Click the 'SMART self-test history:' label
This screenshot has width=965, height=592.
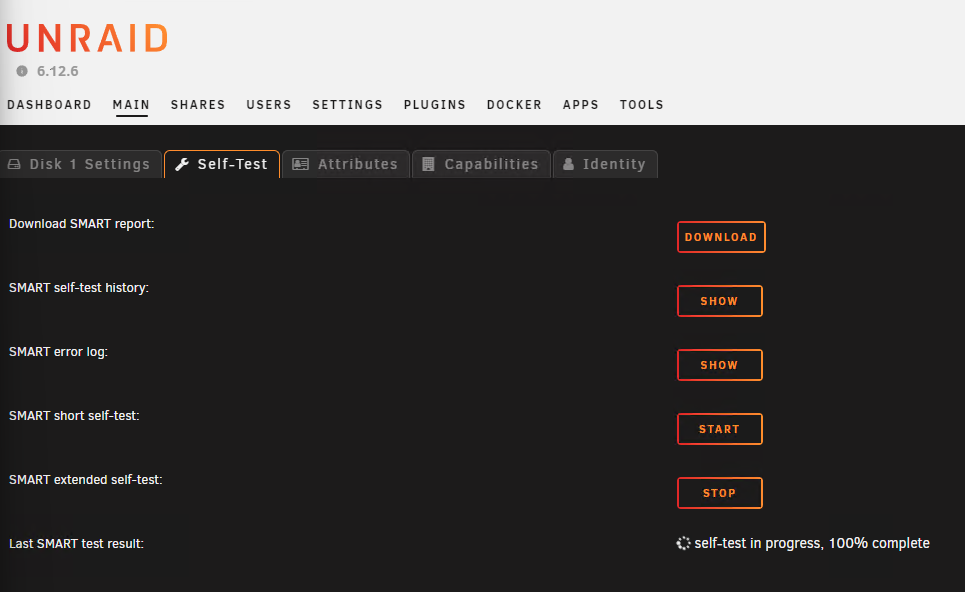pyautogui.click(x=79, y=288)
